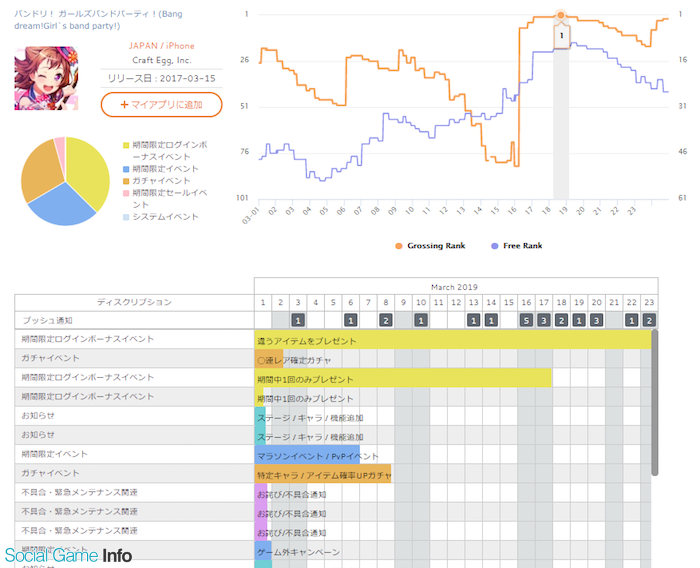This screenshot has width=700, height=568.
Task: Click push notification badge 5 on day 16
Action: (526, 320)
